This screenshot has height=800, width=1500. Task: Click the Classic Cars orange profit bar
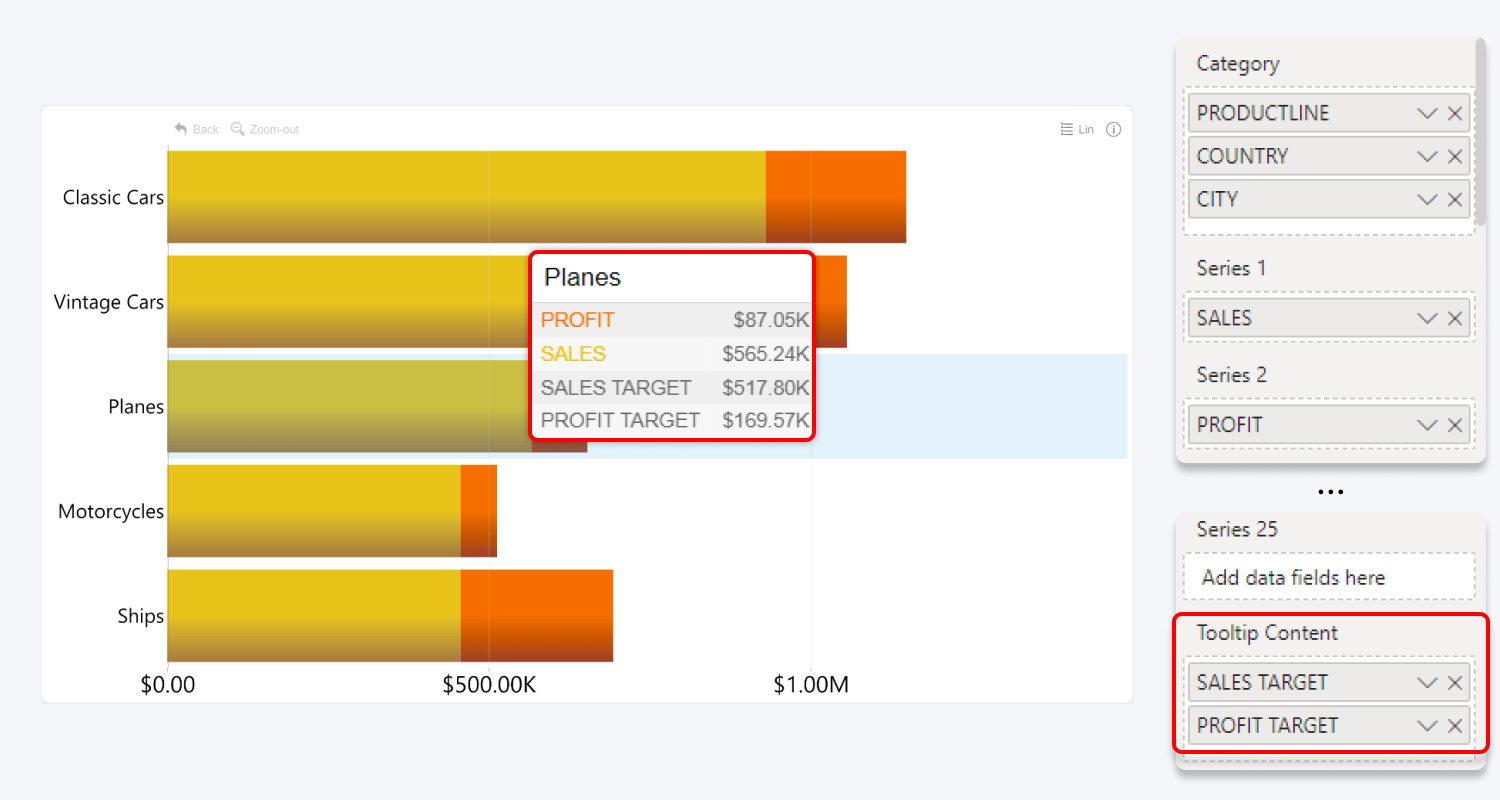[x=836, y=196]
